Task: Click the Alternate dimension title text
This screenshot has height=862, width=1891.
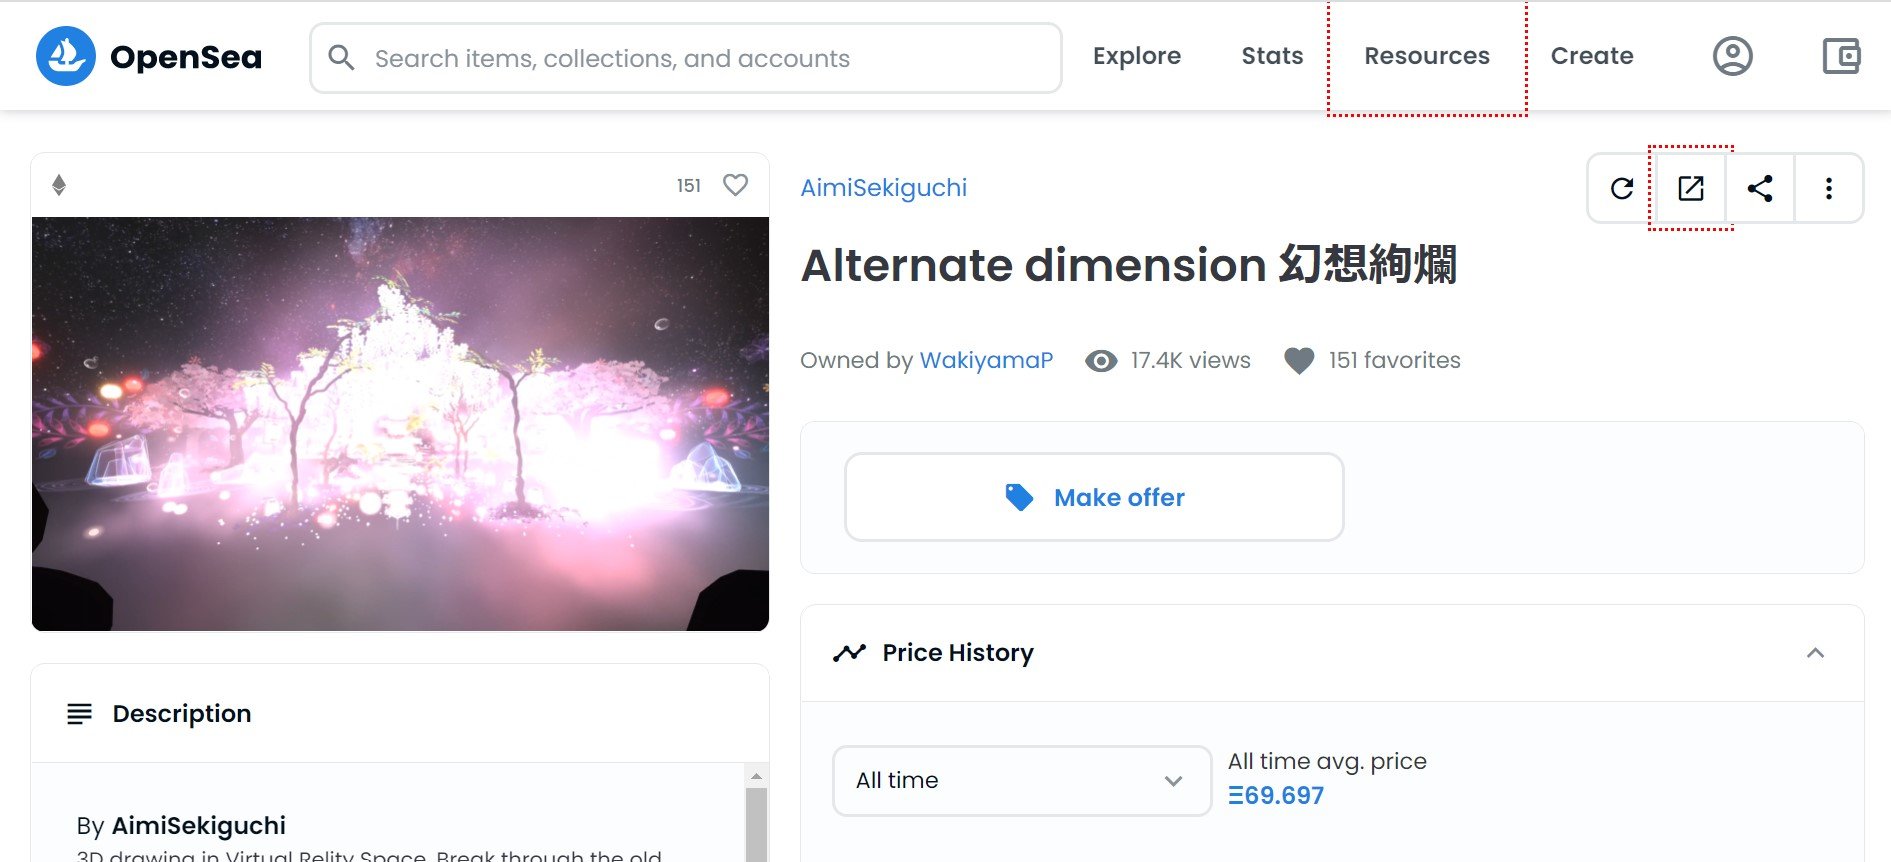Action: (x=1129, y=265)
